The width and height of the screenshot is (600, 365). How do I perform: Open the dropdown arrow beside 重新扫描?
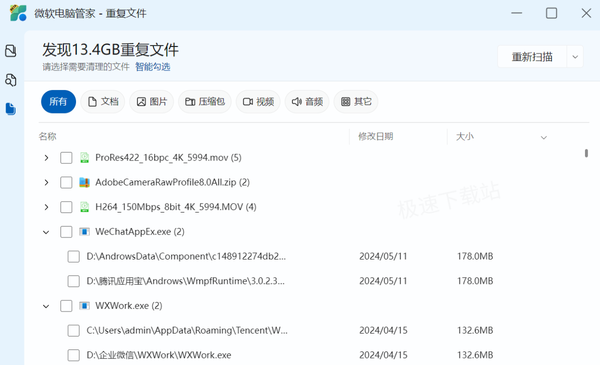(575, 57)
